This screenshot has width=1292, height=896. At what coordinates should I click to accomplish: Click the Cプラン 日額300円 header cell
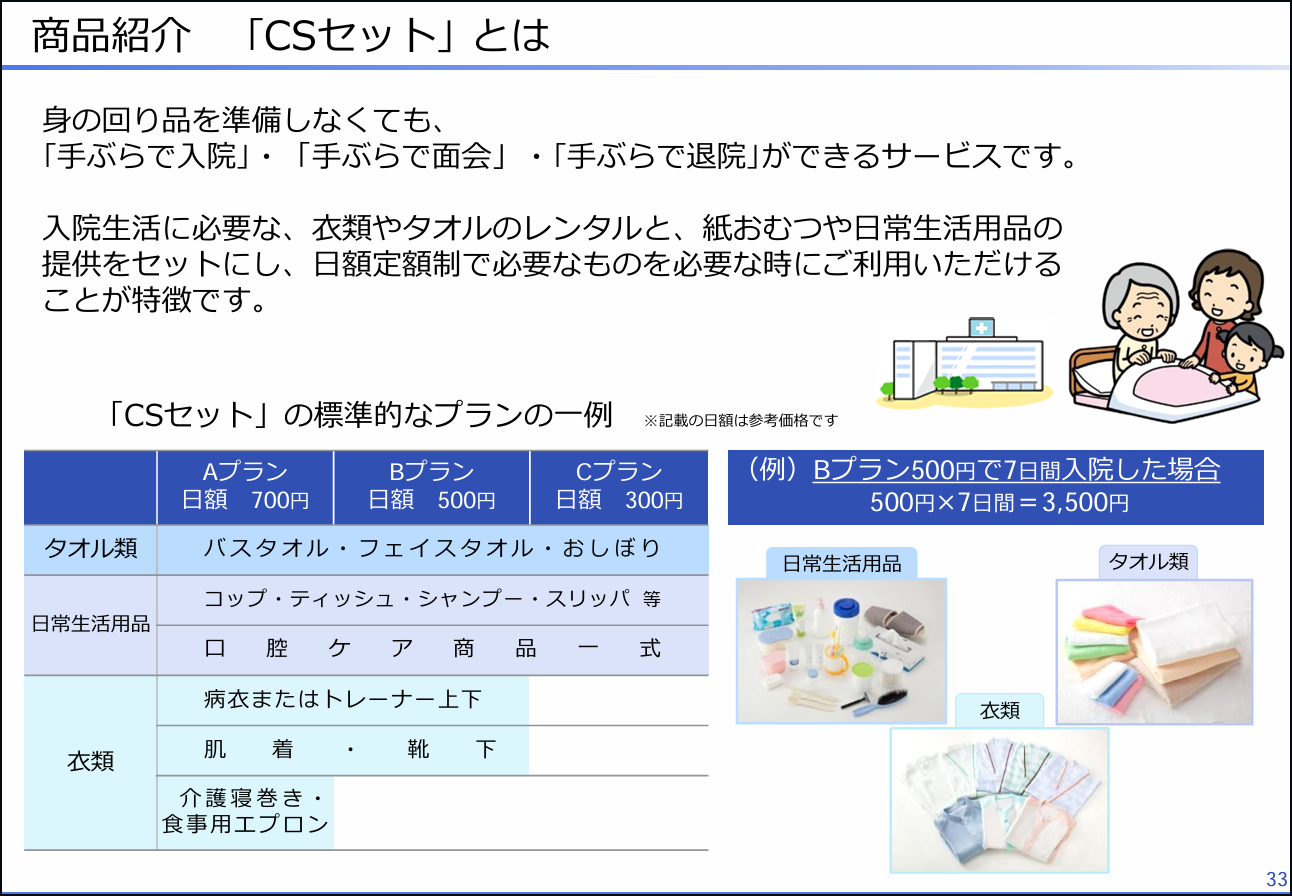click(x=619, y=487)
